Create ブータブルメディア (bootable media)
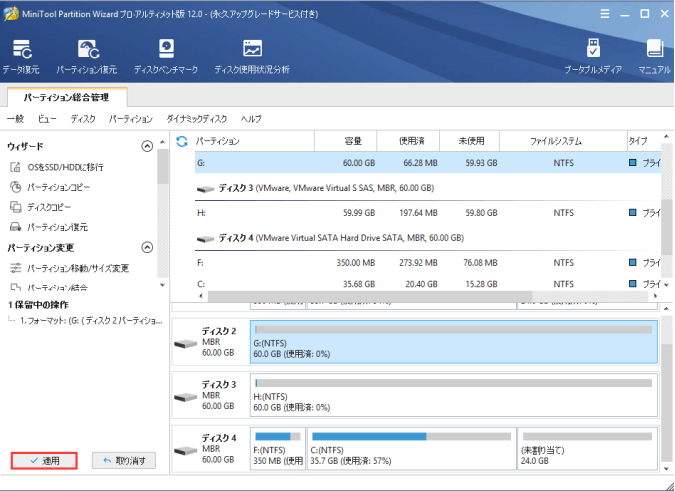675x491 pixels. (593, 56)
